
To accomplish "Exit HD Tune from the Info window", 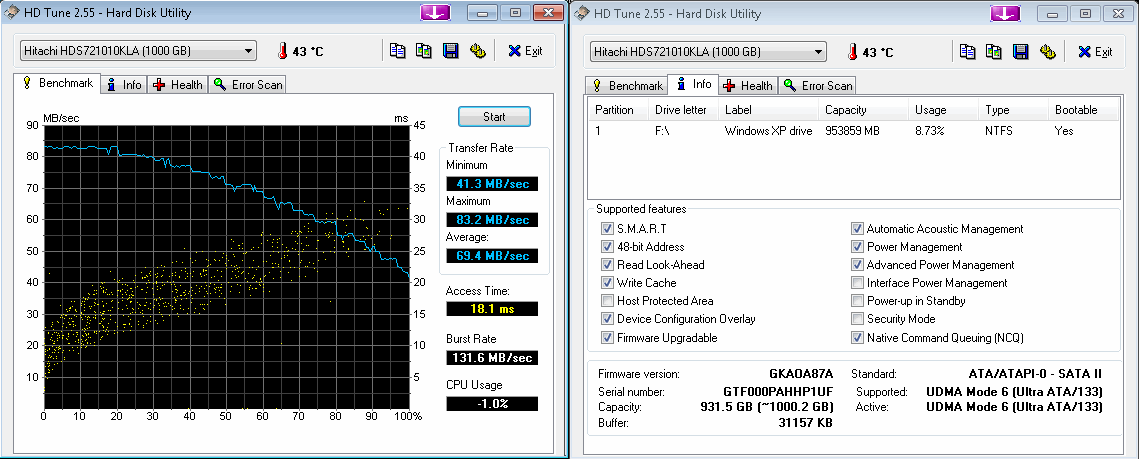I will tap(1095, 51).
